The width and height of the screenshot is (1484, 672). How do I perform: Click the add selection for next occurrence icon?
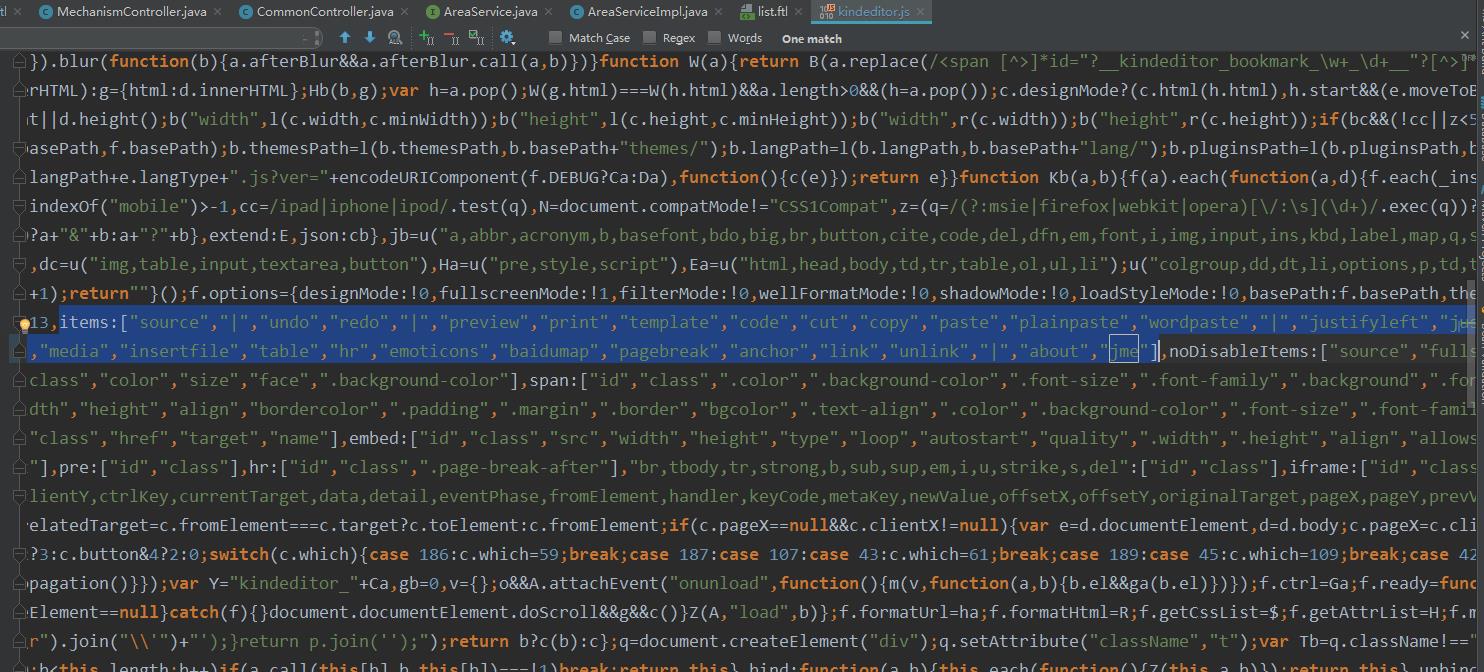(x=424, y=37)
